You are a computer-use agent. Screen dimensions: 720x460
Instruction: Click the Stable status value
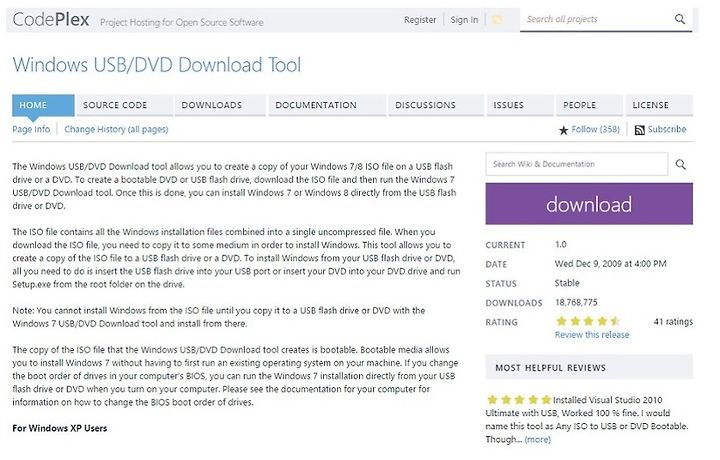click(567, 283)
